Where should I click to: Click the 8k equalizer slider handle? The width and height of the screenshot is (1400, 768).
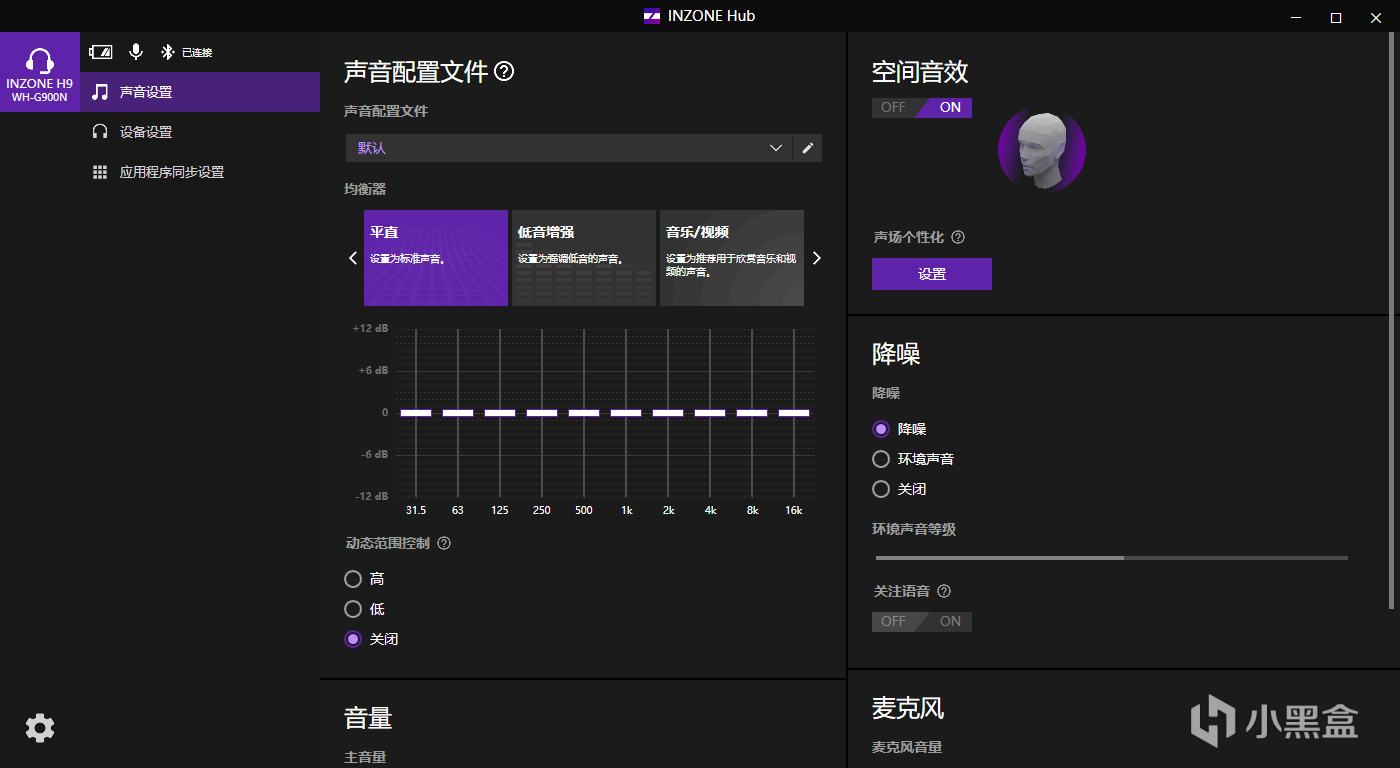pos(752,412)
